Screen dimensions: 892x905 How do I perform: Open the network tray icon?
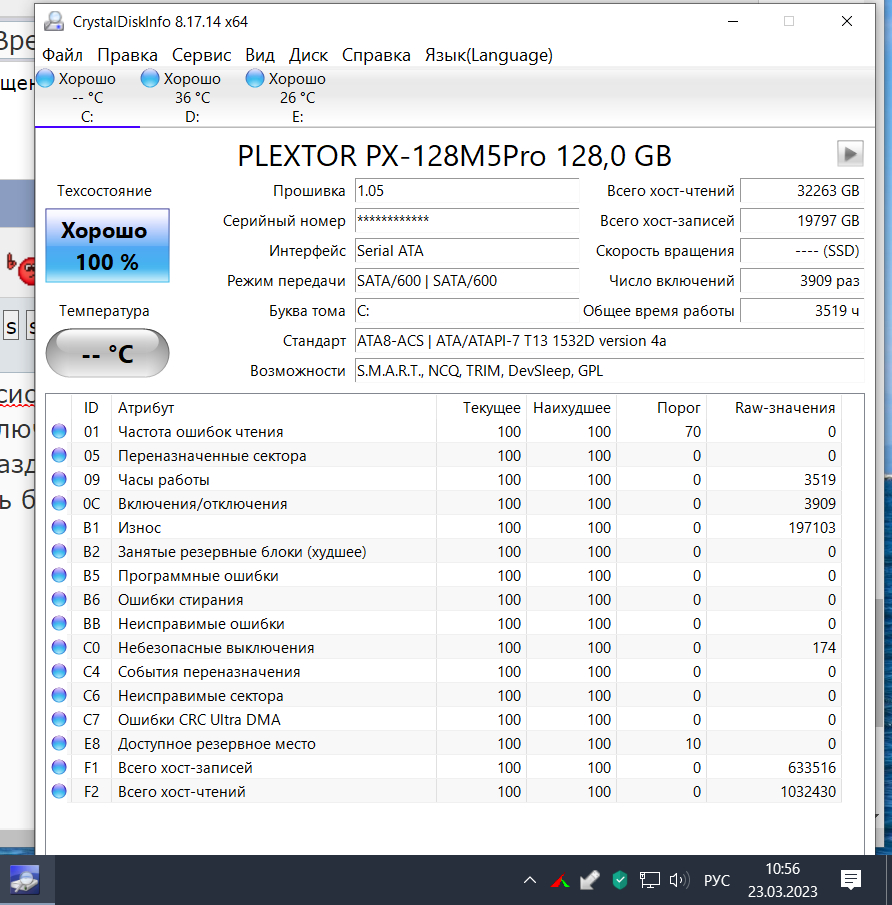coord(650,880)
